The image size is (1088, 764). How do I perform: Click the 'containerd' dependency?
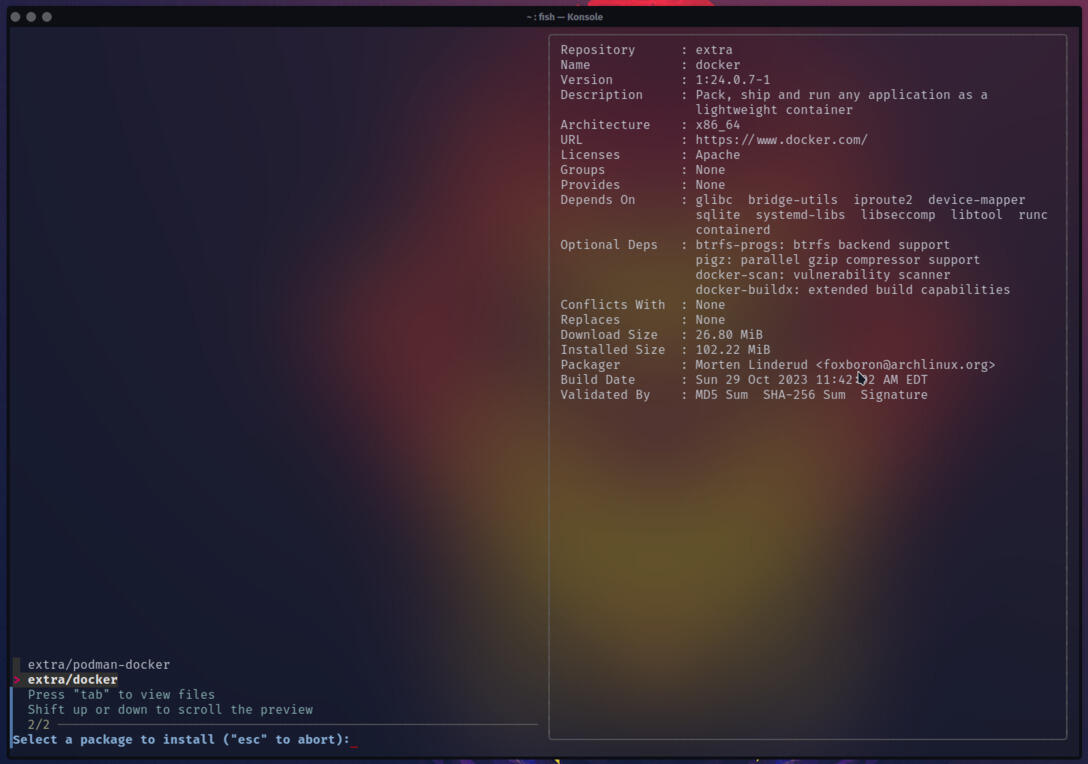[733, 230]
